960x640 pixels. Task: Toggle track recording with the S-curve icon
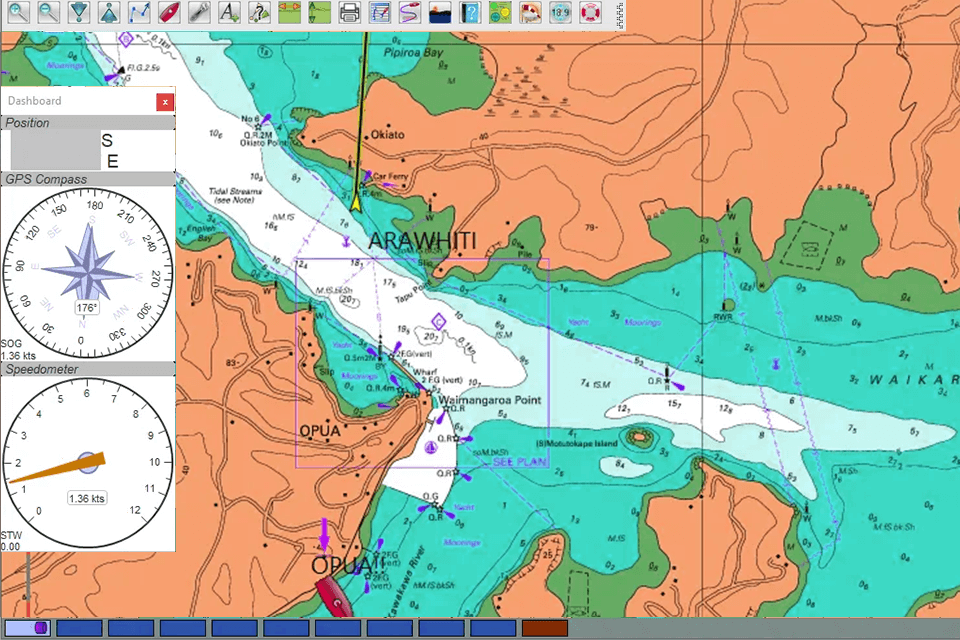[412, 13]
